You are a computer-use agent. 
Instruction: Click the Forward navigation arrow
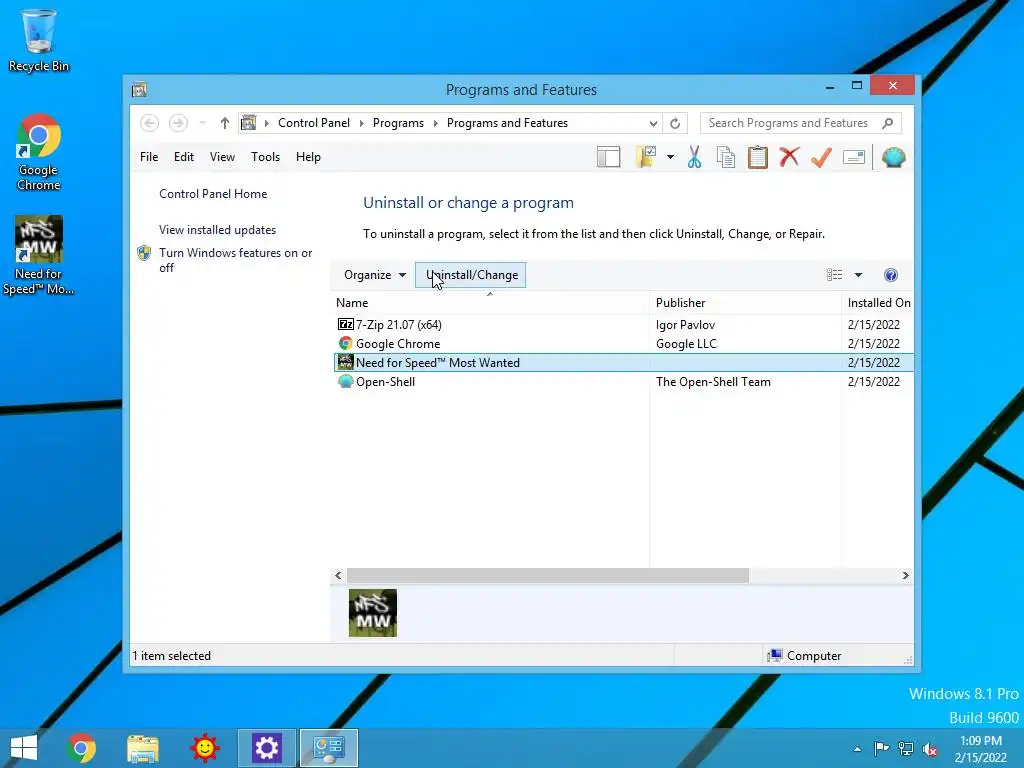coord(178,123)
